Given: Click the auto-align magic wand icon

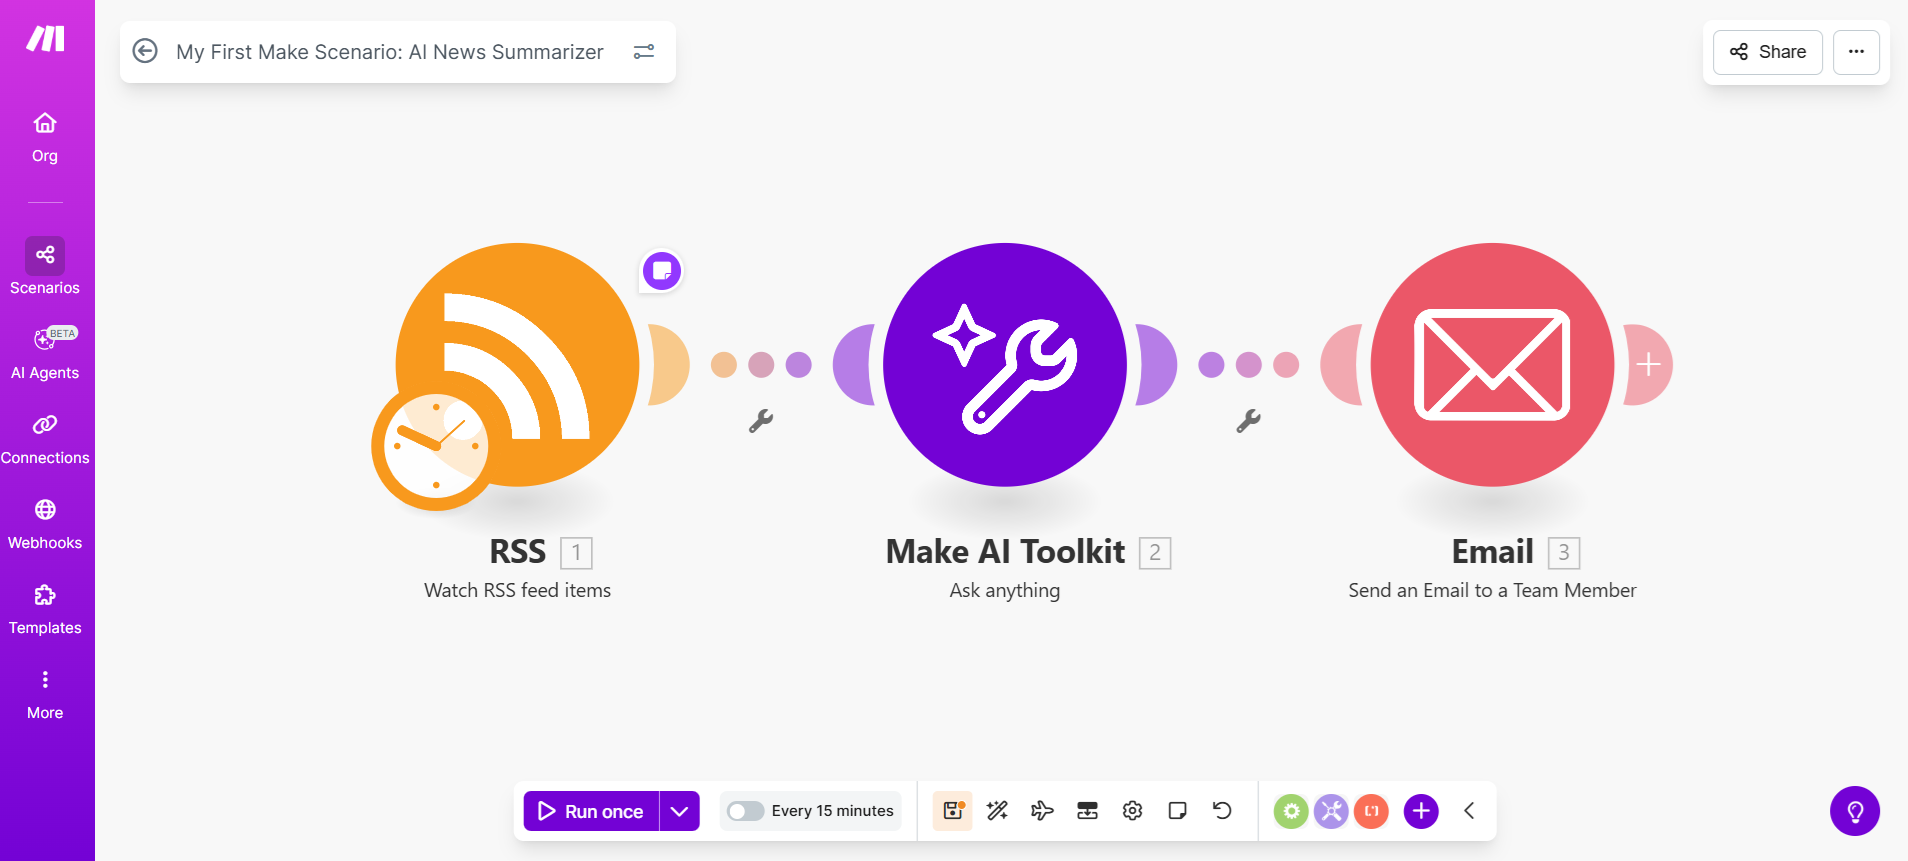Looking at the screenshot, I should (x=997, y=811).
